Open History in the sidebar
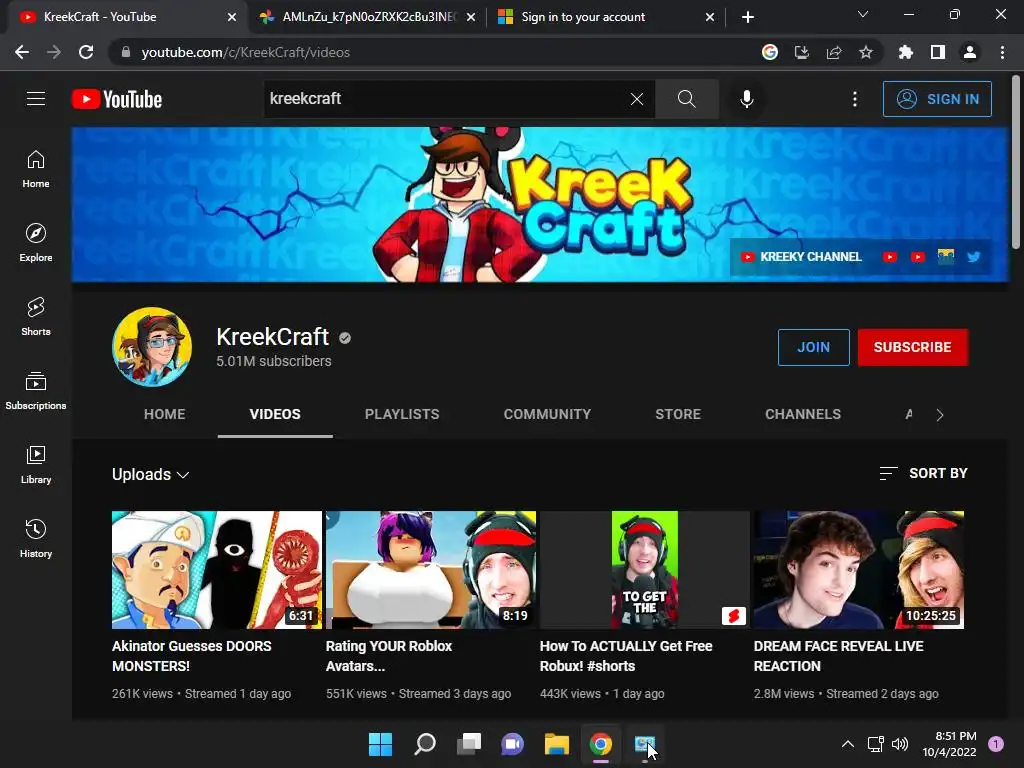 click(x=36, y=538)
